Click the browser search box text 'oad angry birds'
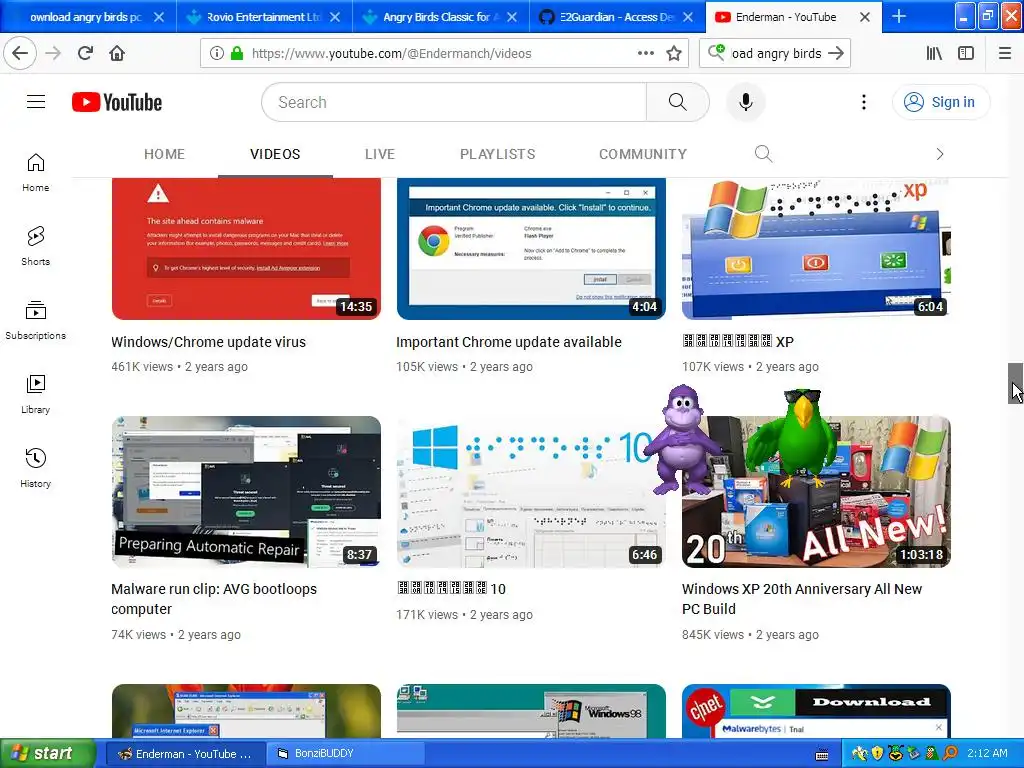This screenshot has width=1024, height=768. coord(776,54)
